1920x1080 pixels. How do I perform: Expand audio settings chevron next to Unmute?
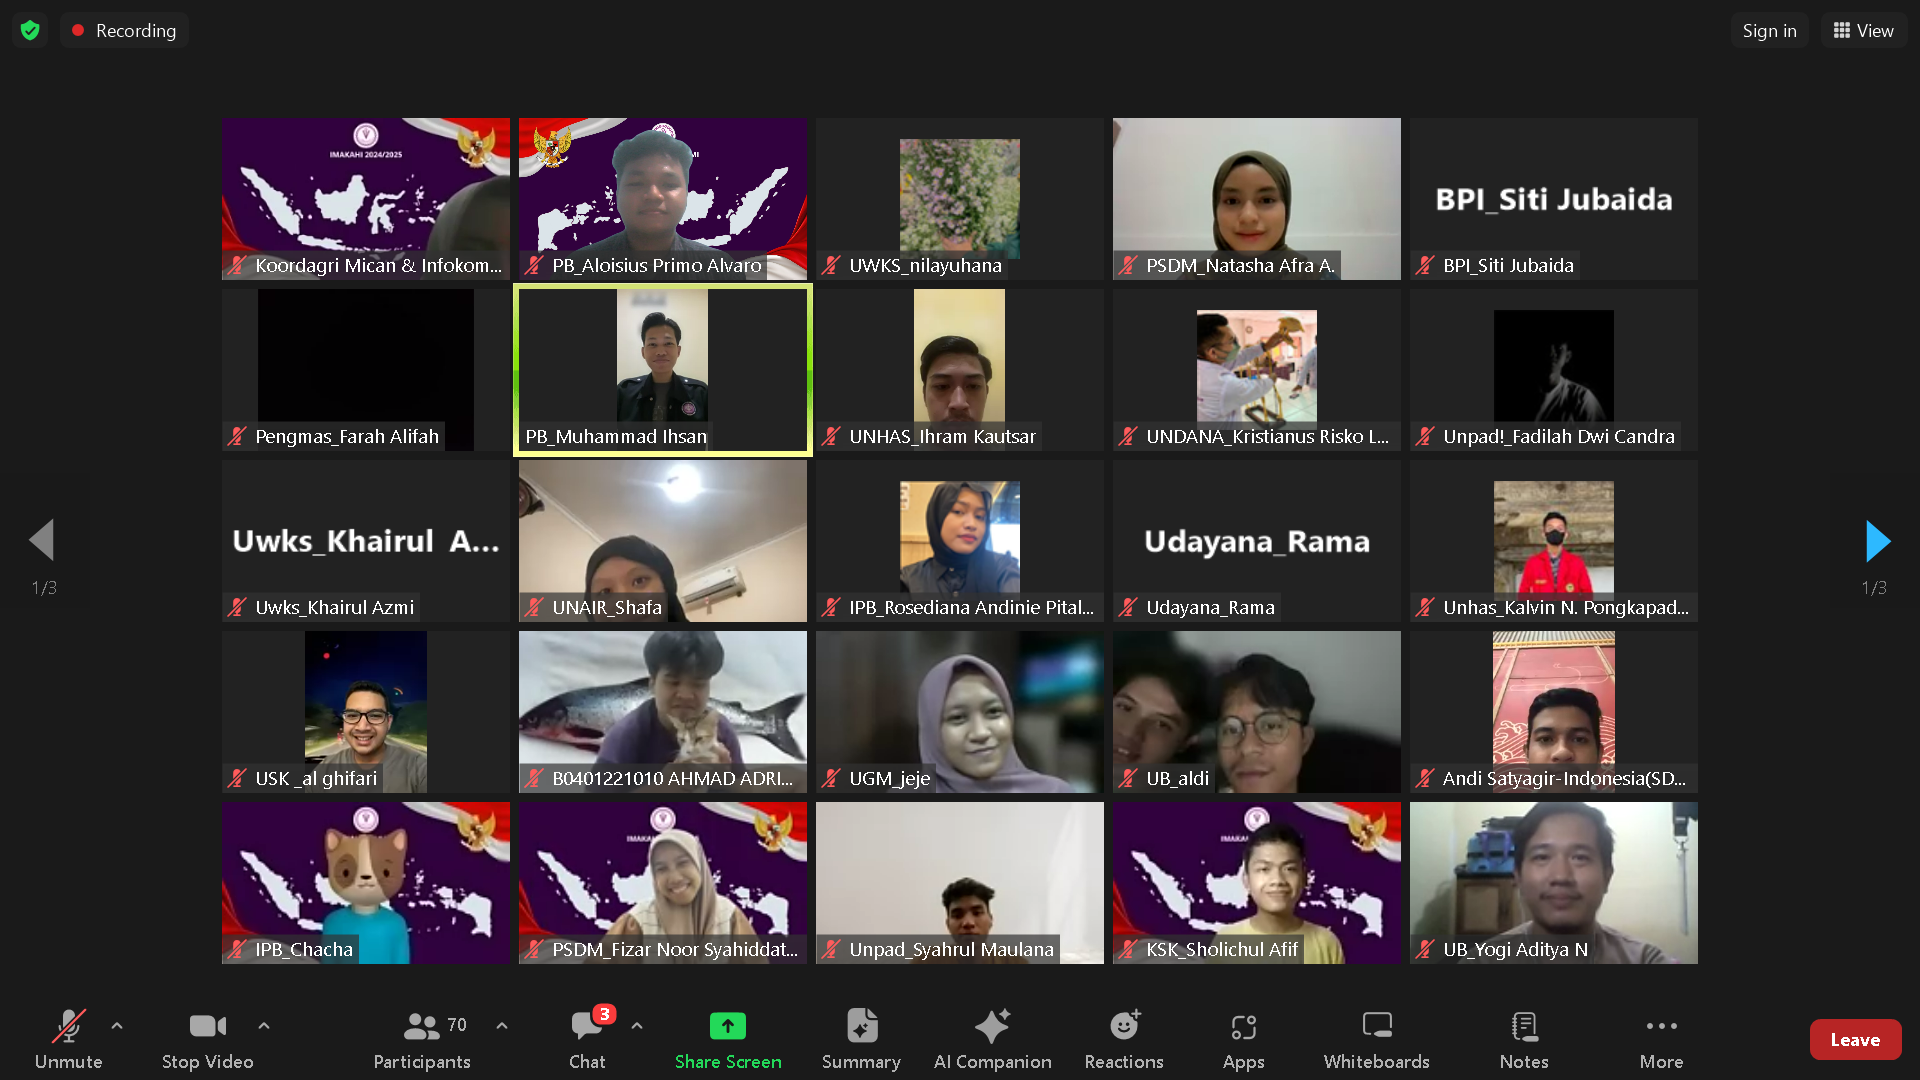click(x=117, y=1026)
